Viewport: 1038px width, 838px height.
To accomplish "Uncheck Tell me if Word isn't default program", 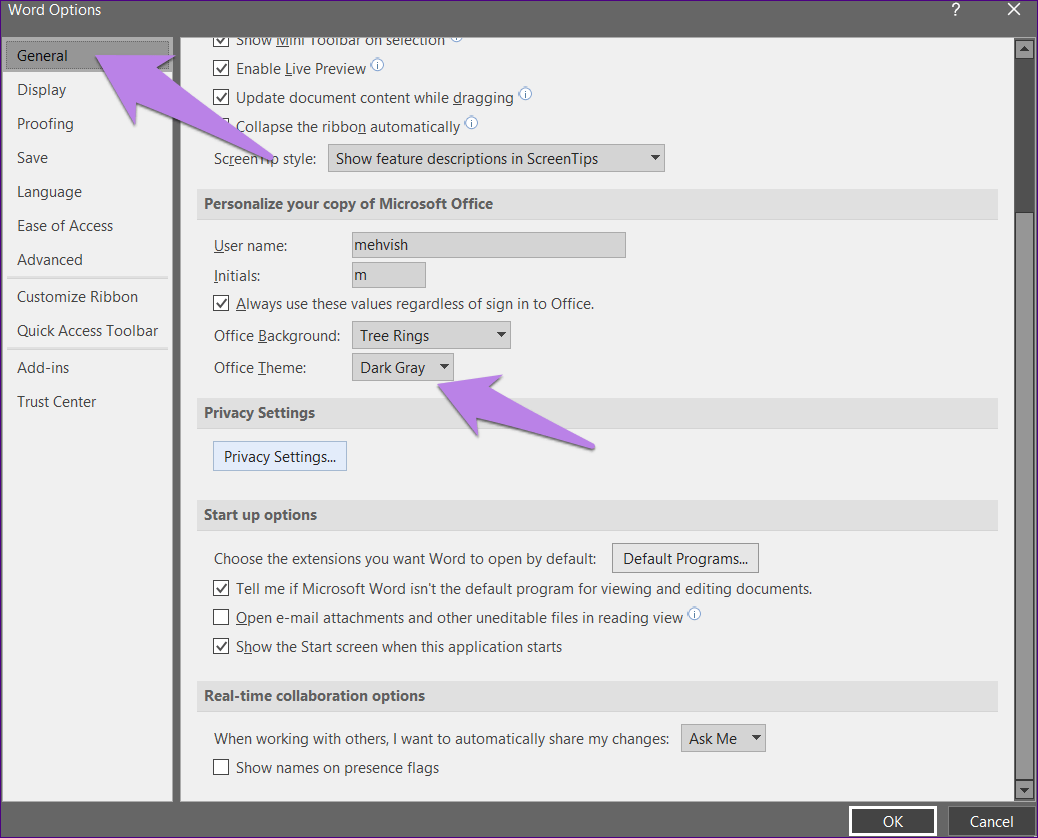I will (x=221, y=588).
